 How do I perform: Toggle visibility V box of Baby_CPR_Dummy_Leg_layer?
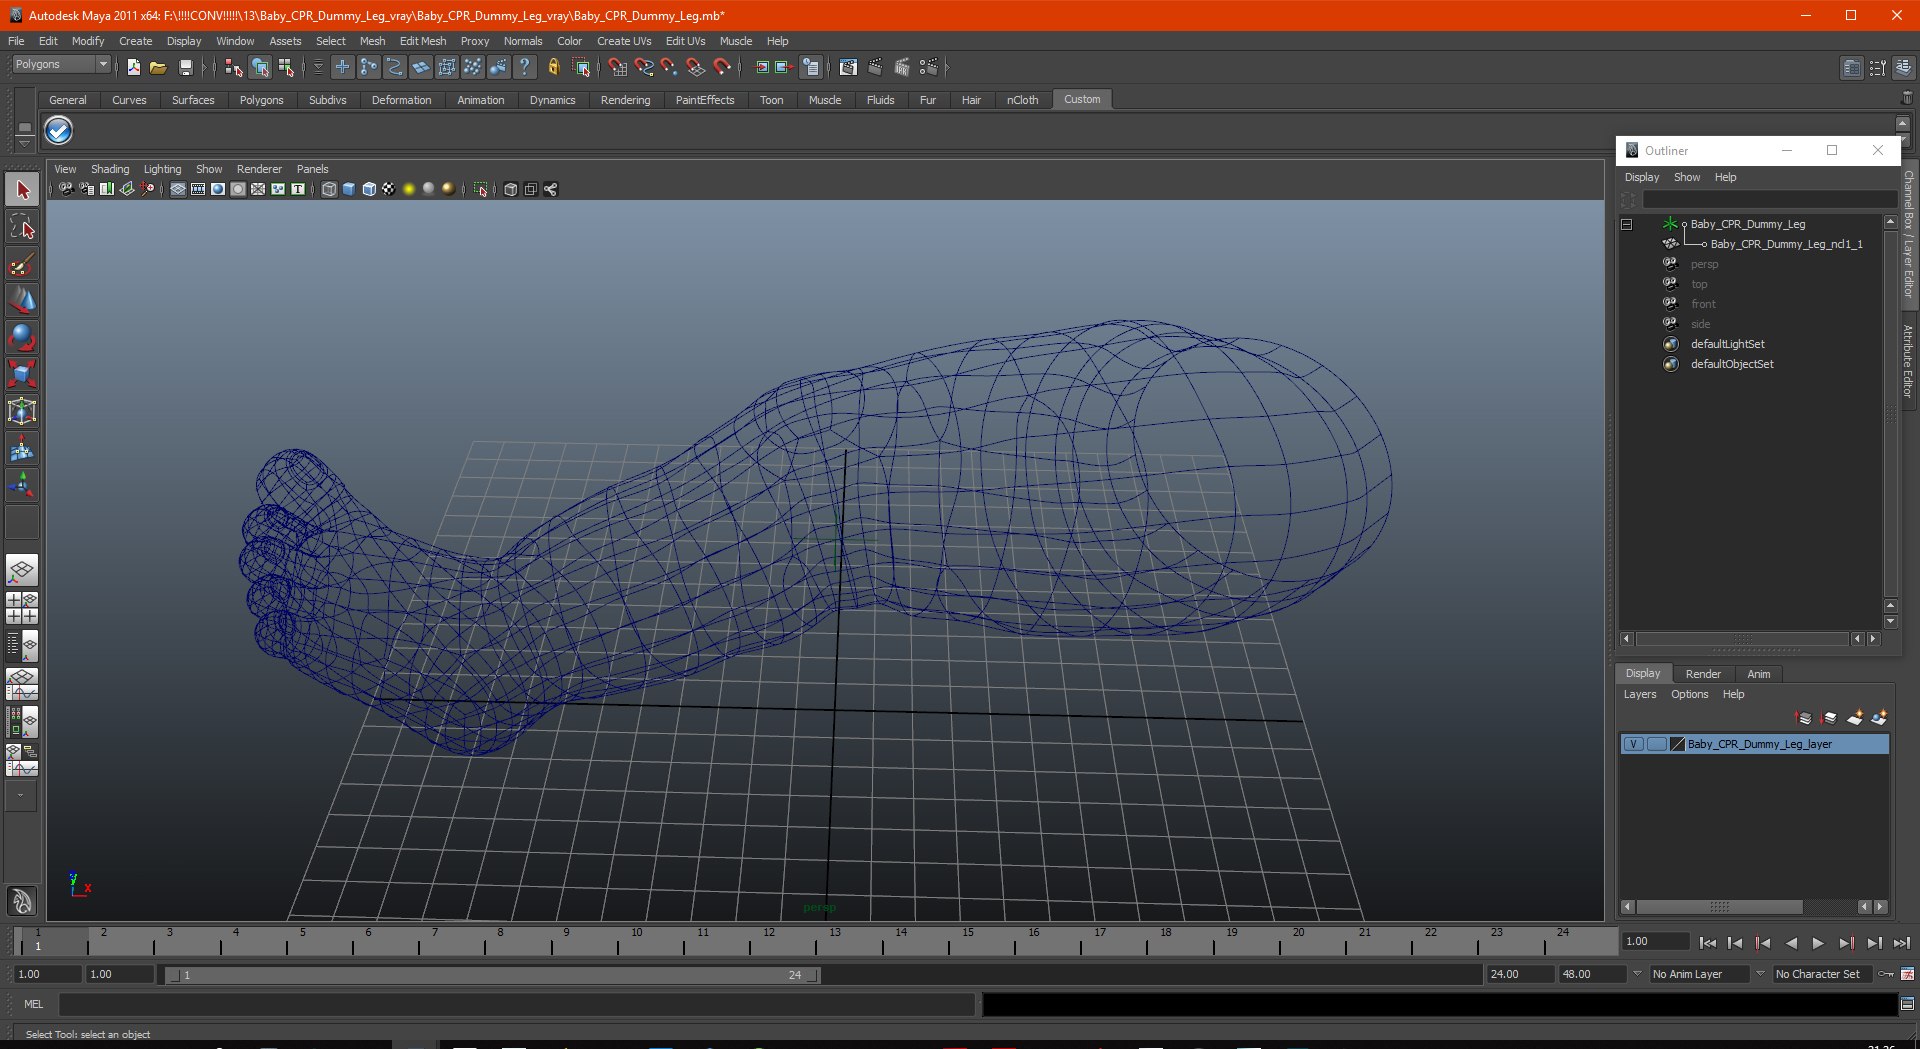pos(1633,744)
